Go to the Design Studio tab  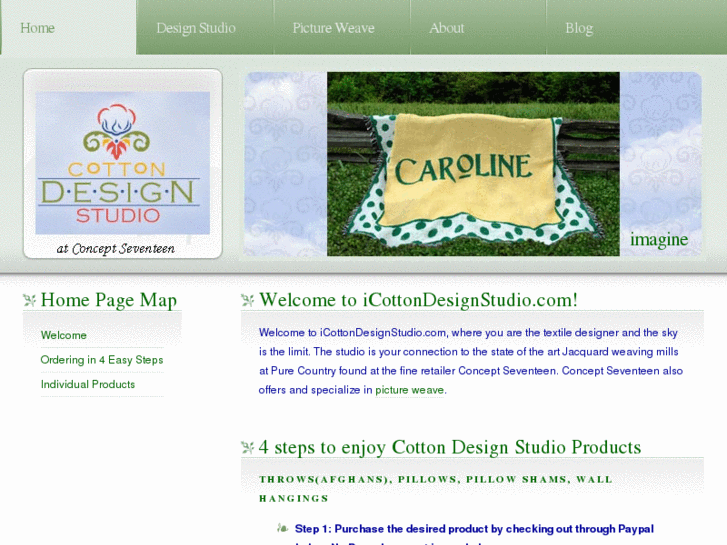pos(204,27)
